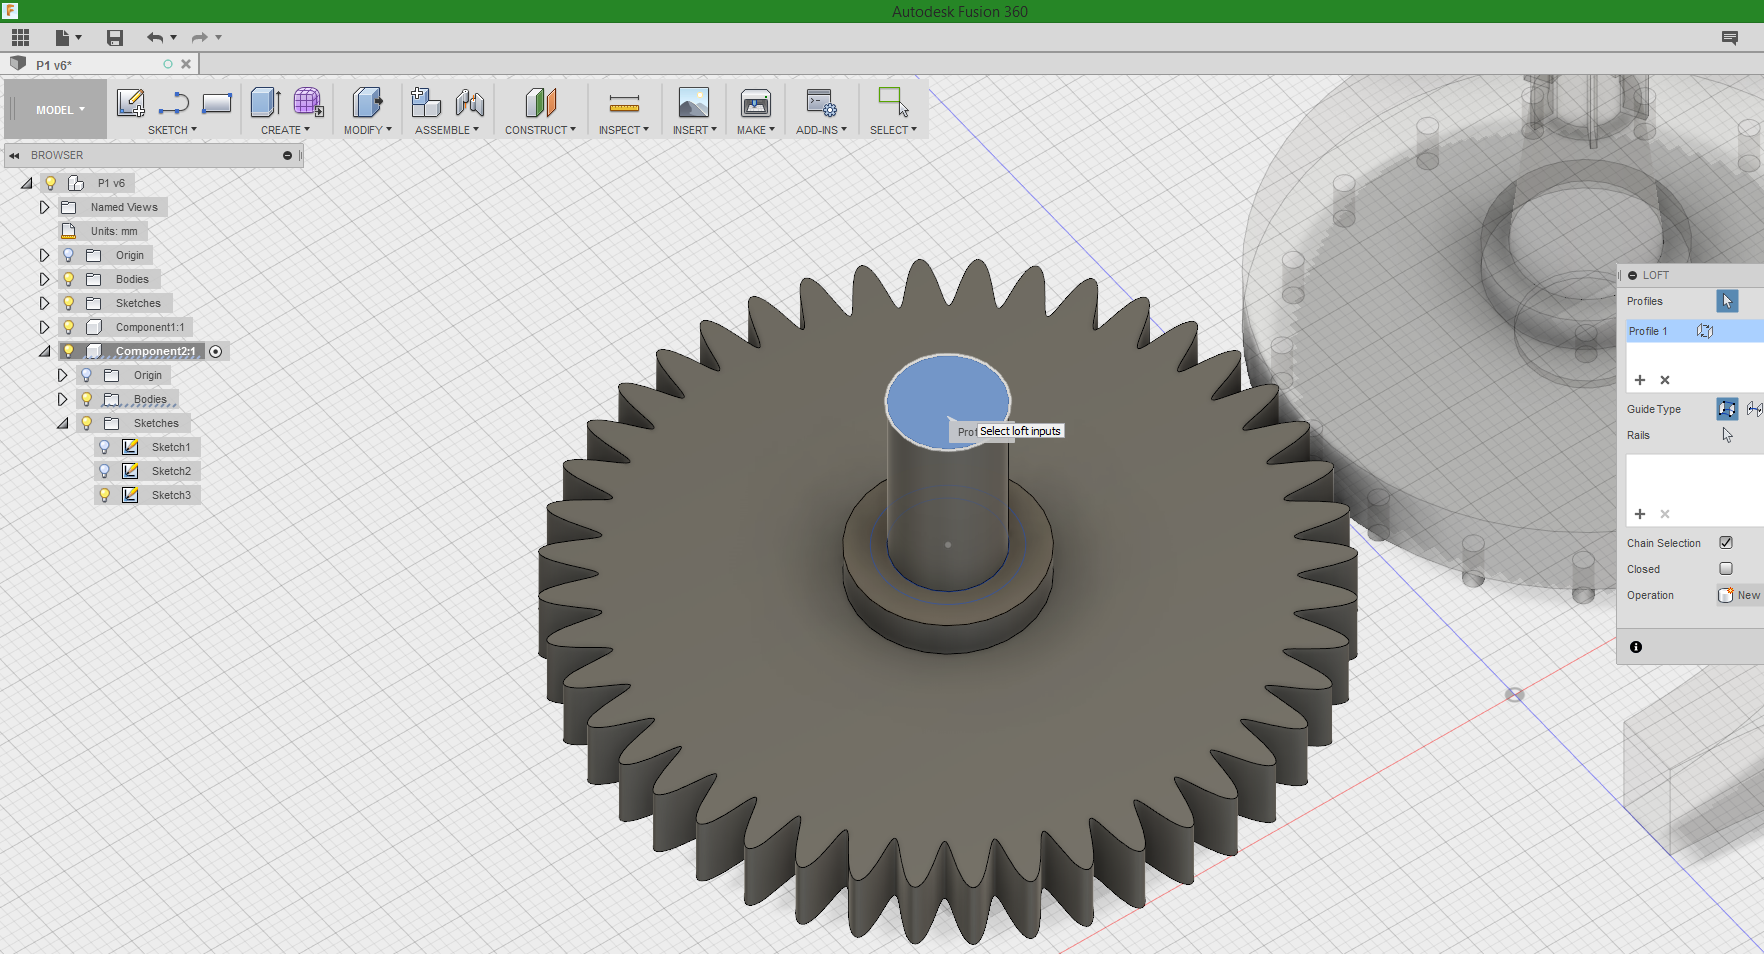This screenshot has height=954, width=1764.
Task: Collapse the P1 v6 root node
Action: [27, 183]
